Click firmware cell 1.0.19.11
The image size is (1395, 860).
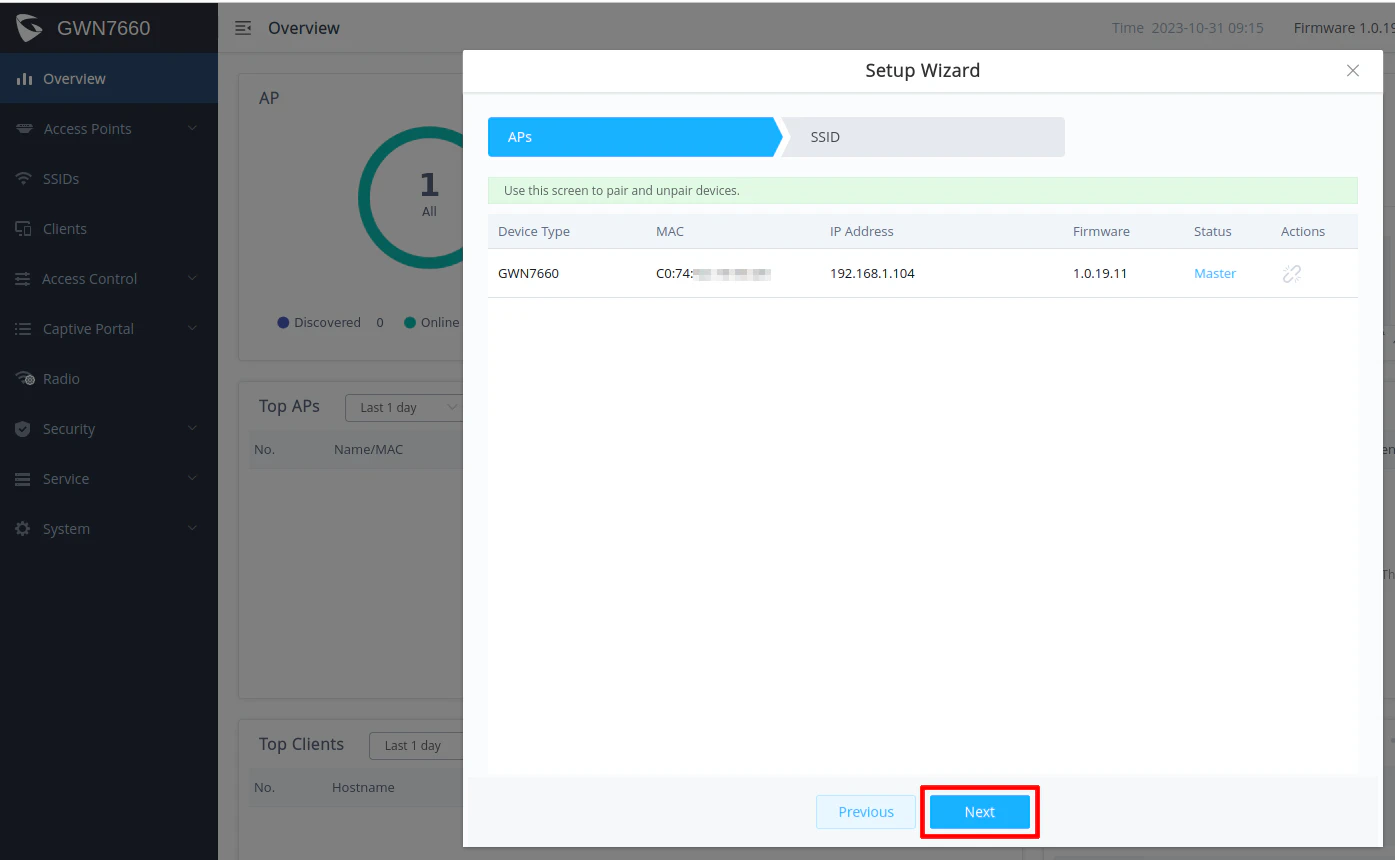[x=1100, y=273]
